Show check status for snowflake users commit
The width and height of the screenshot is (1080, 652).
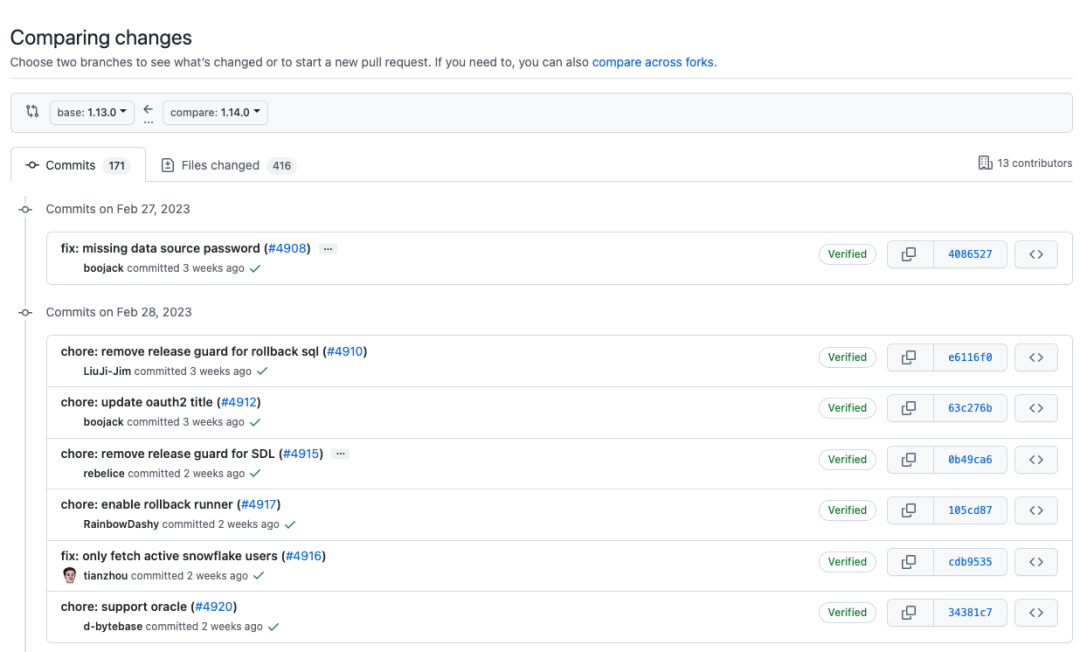point(258,576)
